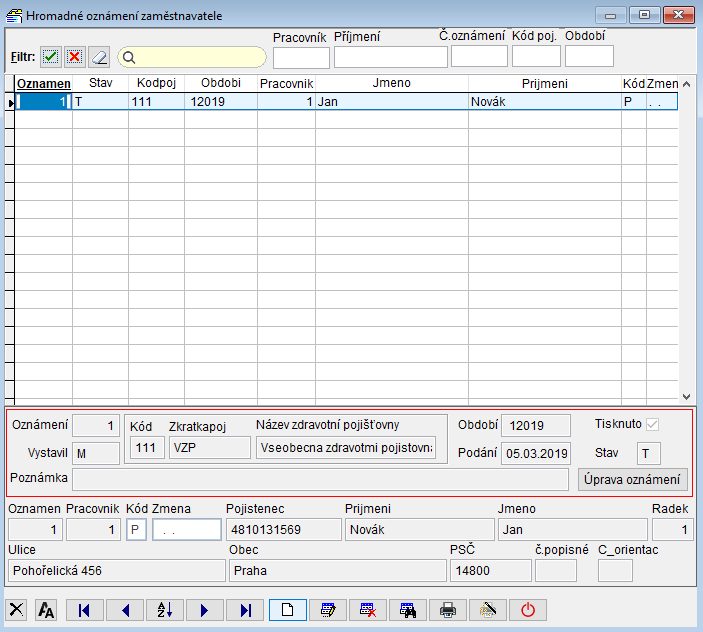703x632 pixels.
Task: Click the Č.oznámení filter field
Action: coord(479,56)
